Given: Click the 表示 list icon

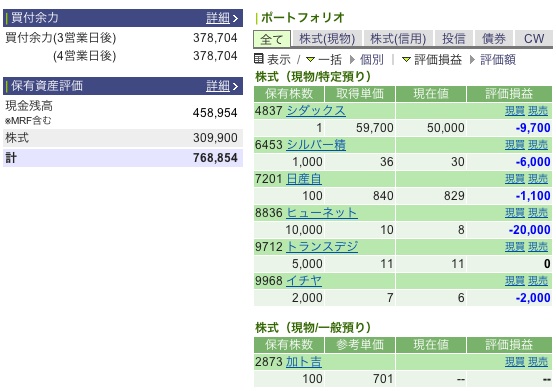Looking at the screenshot, I should (x=259, y=59).
